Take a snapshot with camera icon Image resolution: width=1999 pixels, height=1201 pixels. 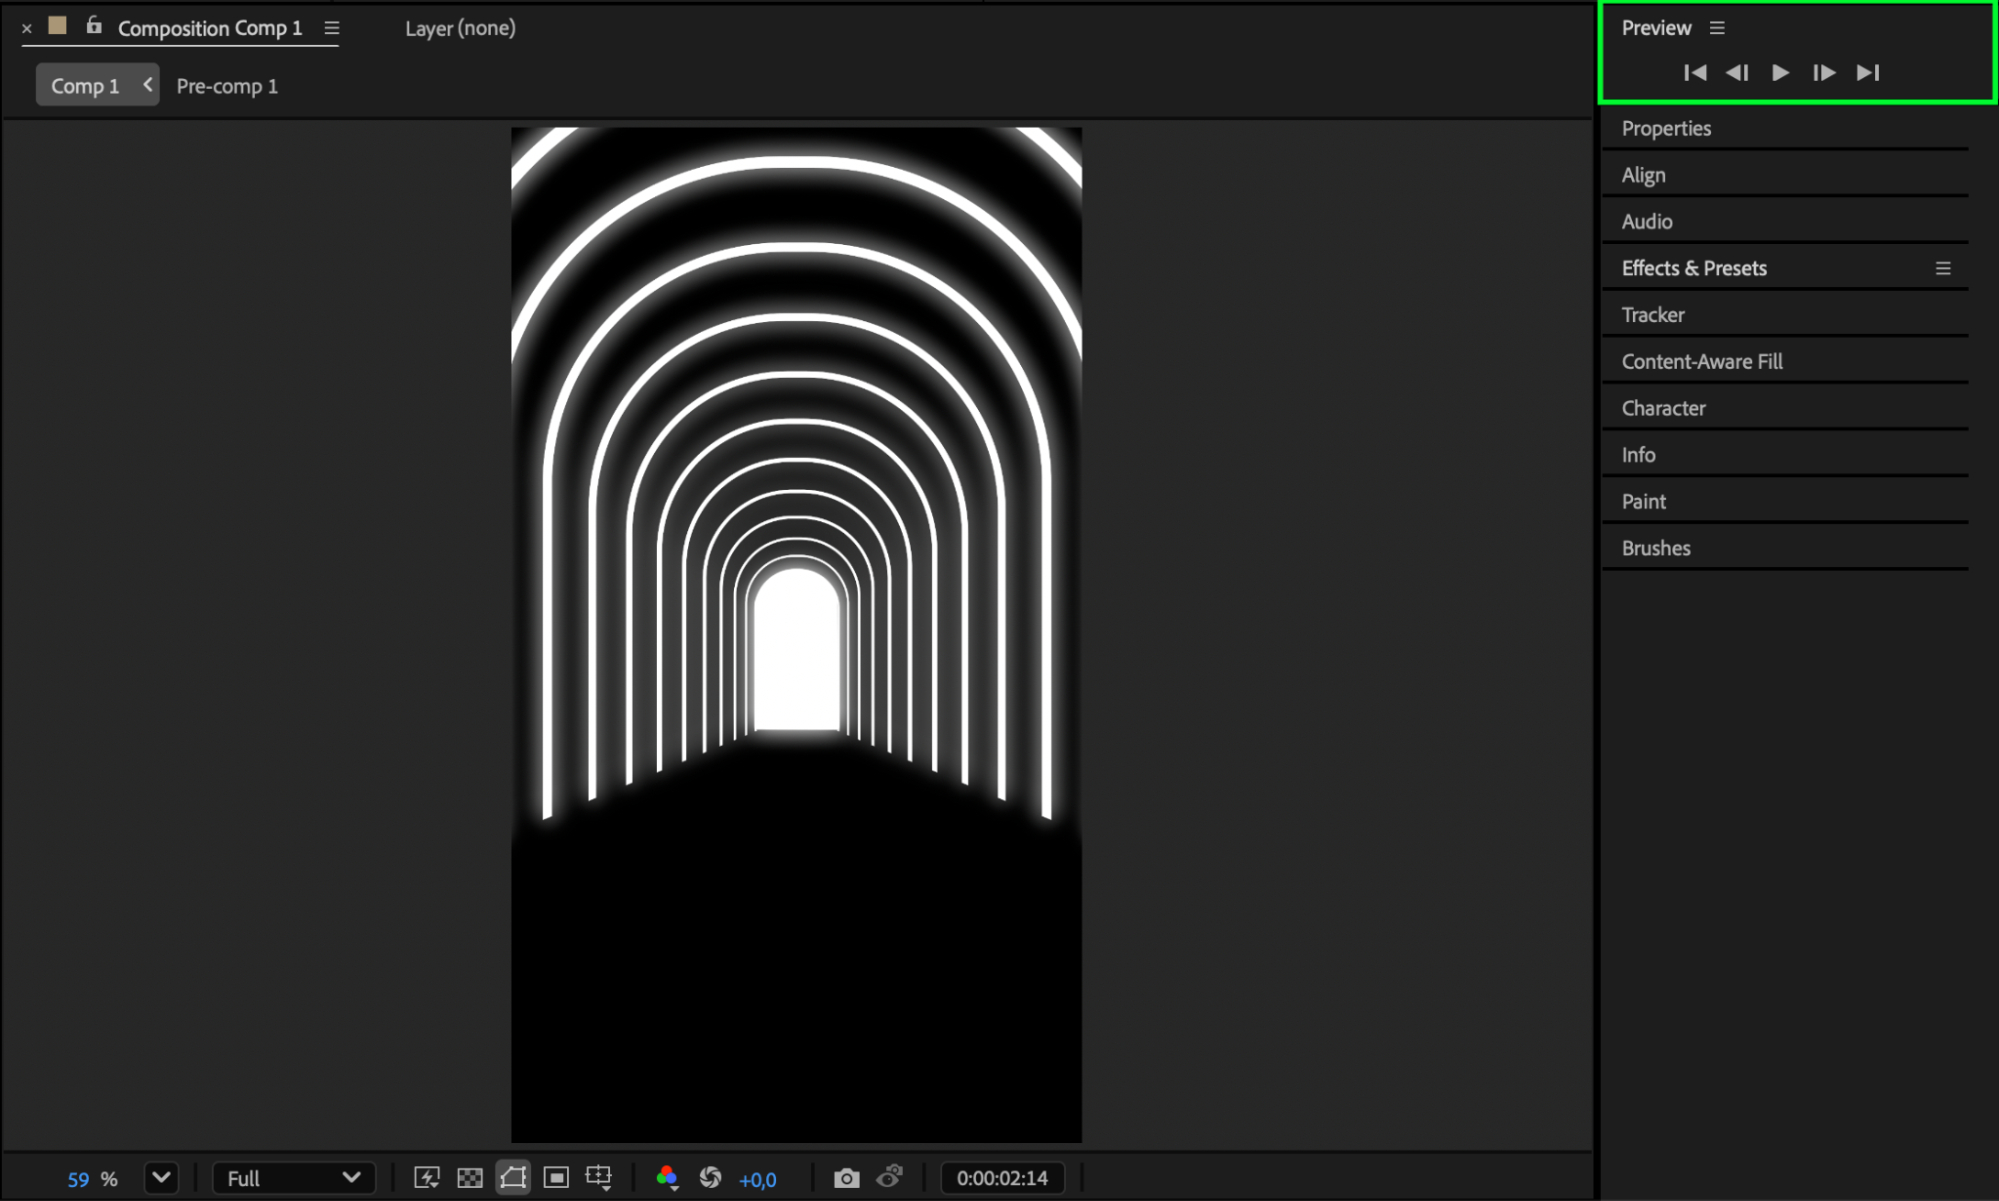846,1178
